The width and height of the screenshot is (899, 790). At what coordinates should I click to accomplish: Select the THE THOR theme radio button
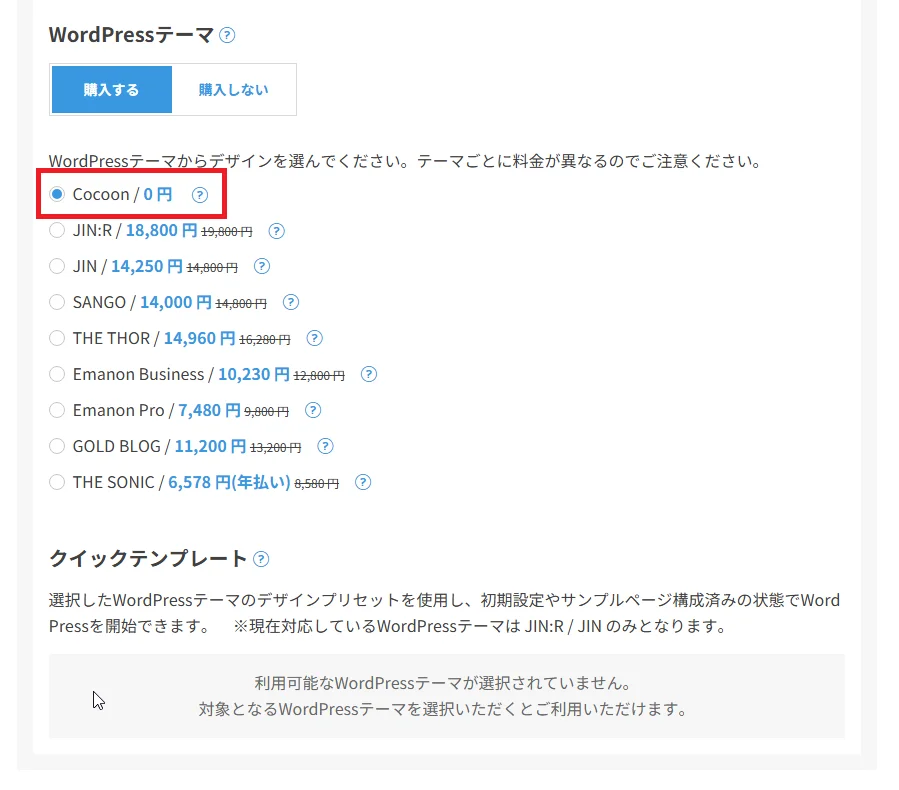[x=57, y=338]
